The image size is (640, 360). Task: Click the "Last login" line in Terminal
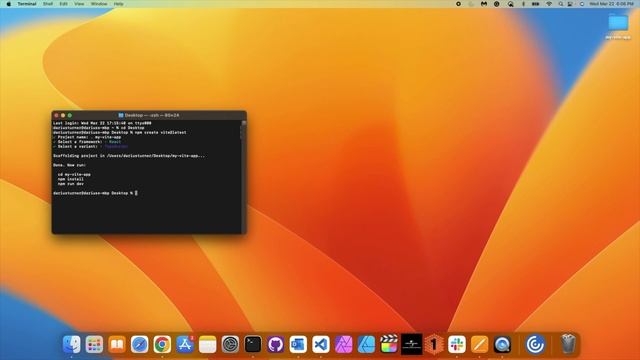[102, 123]
